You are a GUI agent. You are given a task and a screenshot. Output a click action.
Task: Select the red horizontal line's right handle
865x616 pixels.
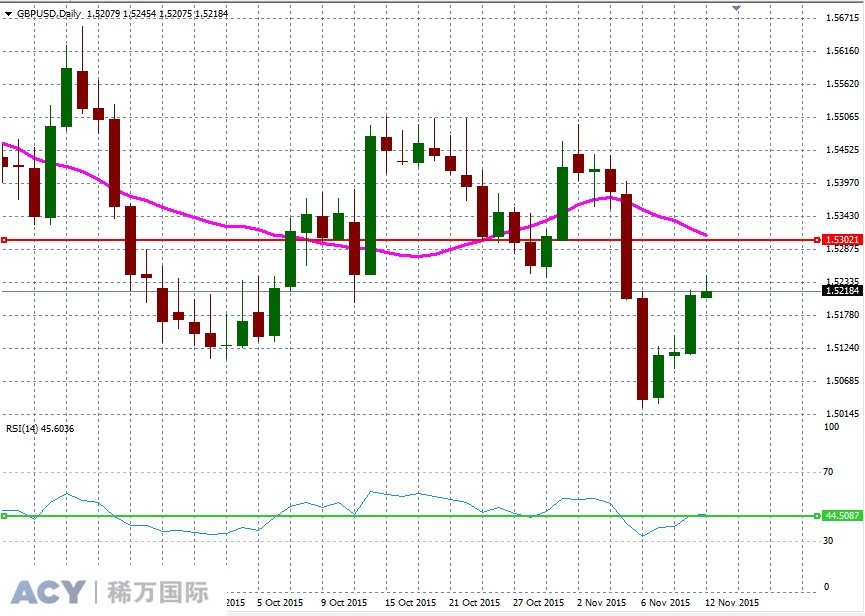click(x=817, y=240)
